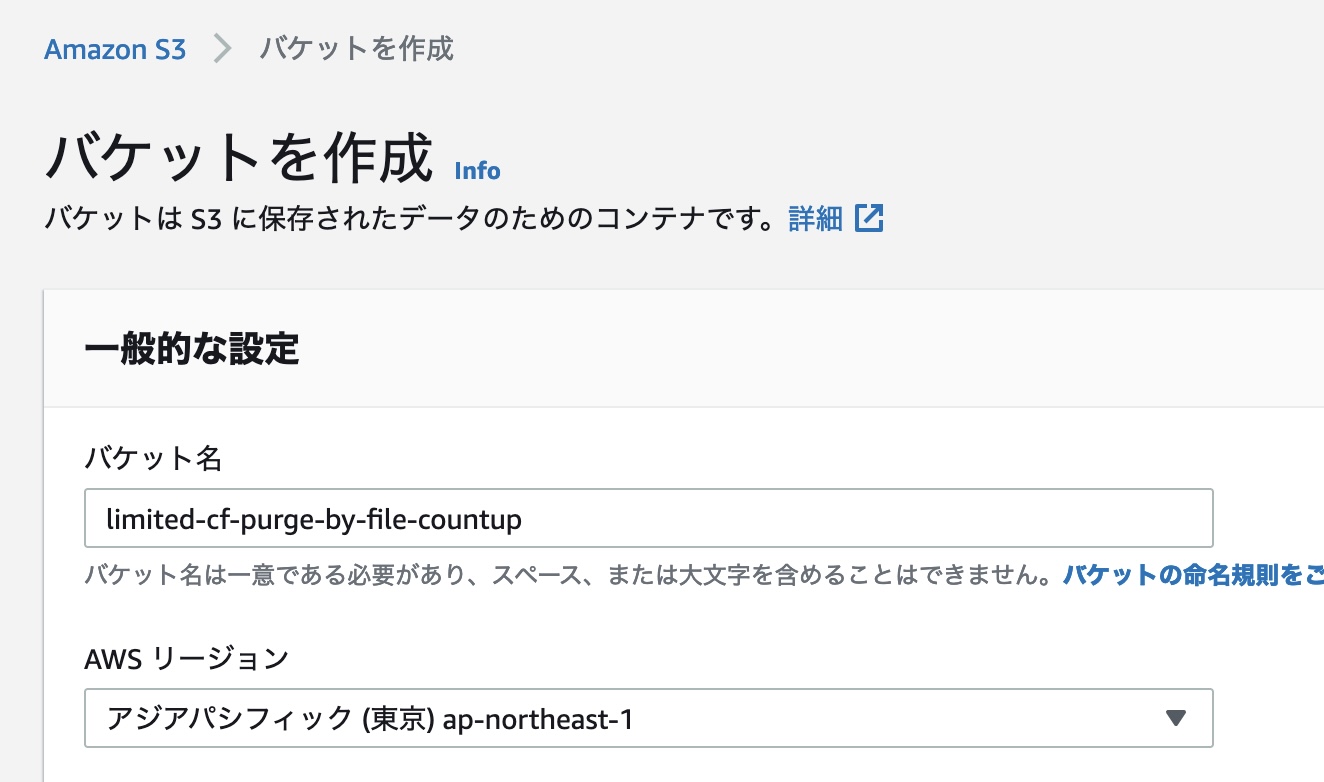Click the region dropdown triangle arrow
This screenshot has width=1324, height=782.
[1176, 718]
